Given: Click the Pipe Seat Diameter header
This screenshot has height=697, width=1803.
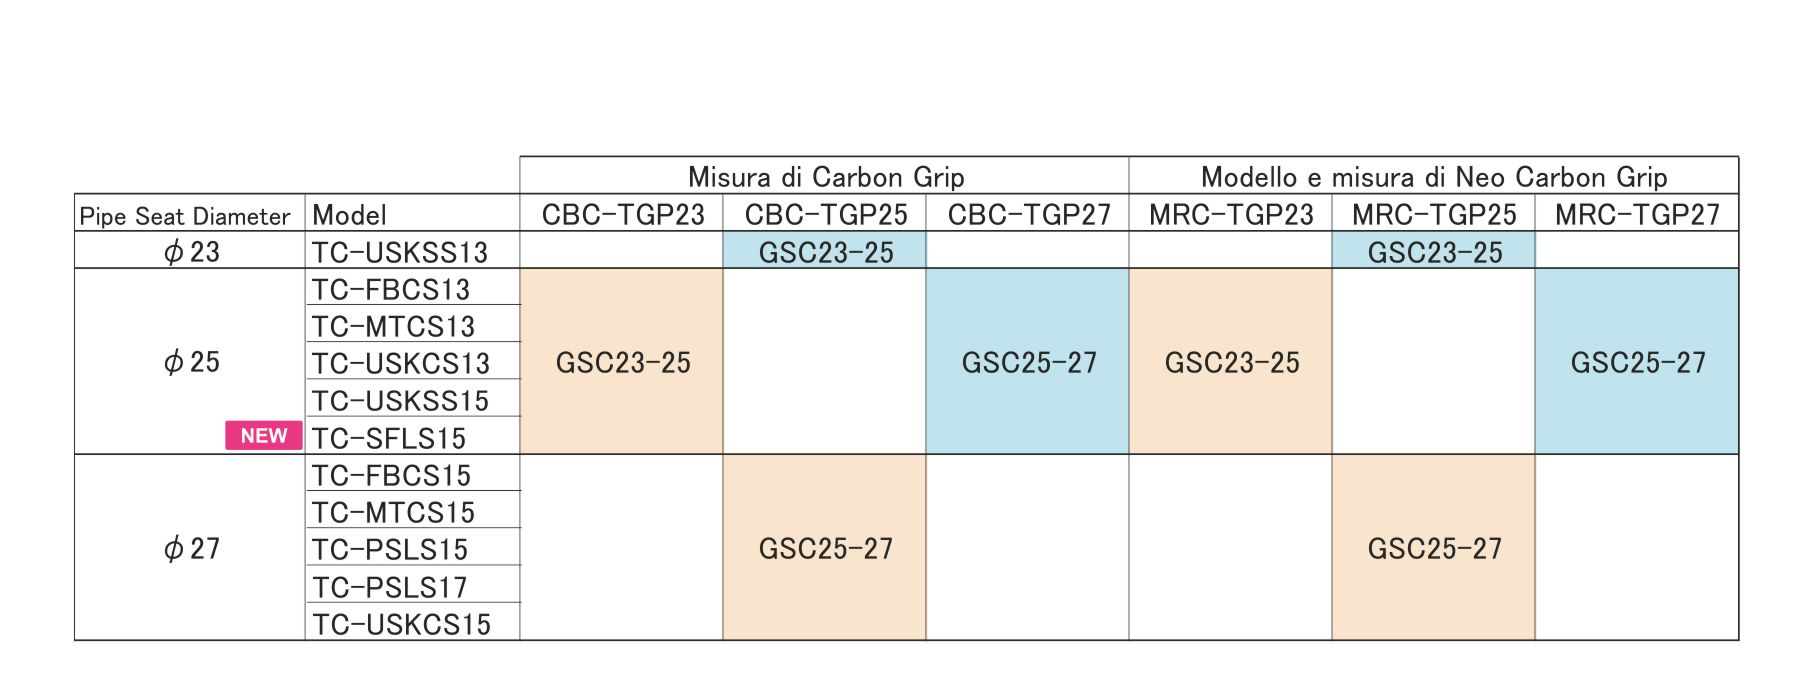Looking at the screenshot, I should (185, 216).
